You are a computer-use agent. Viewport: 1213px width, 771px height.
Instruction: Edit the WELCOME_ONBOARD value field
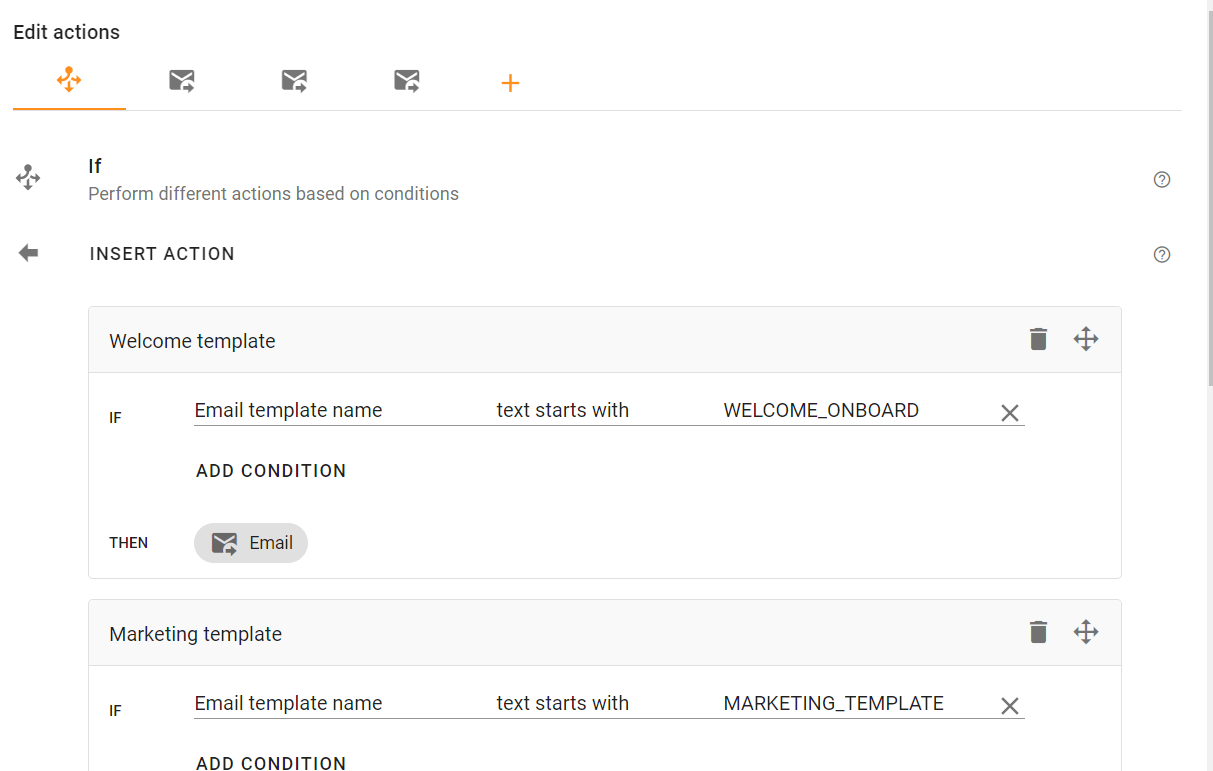(x=856, y=410)
